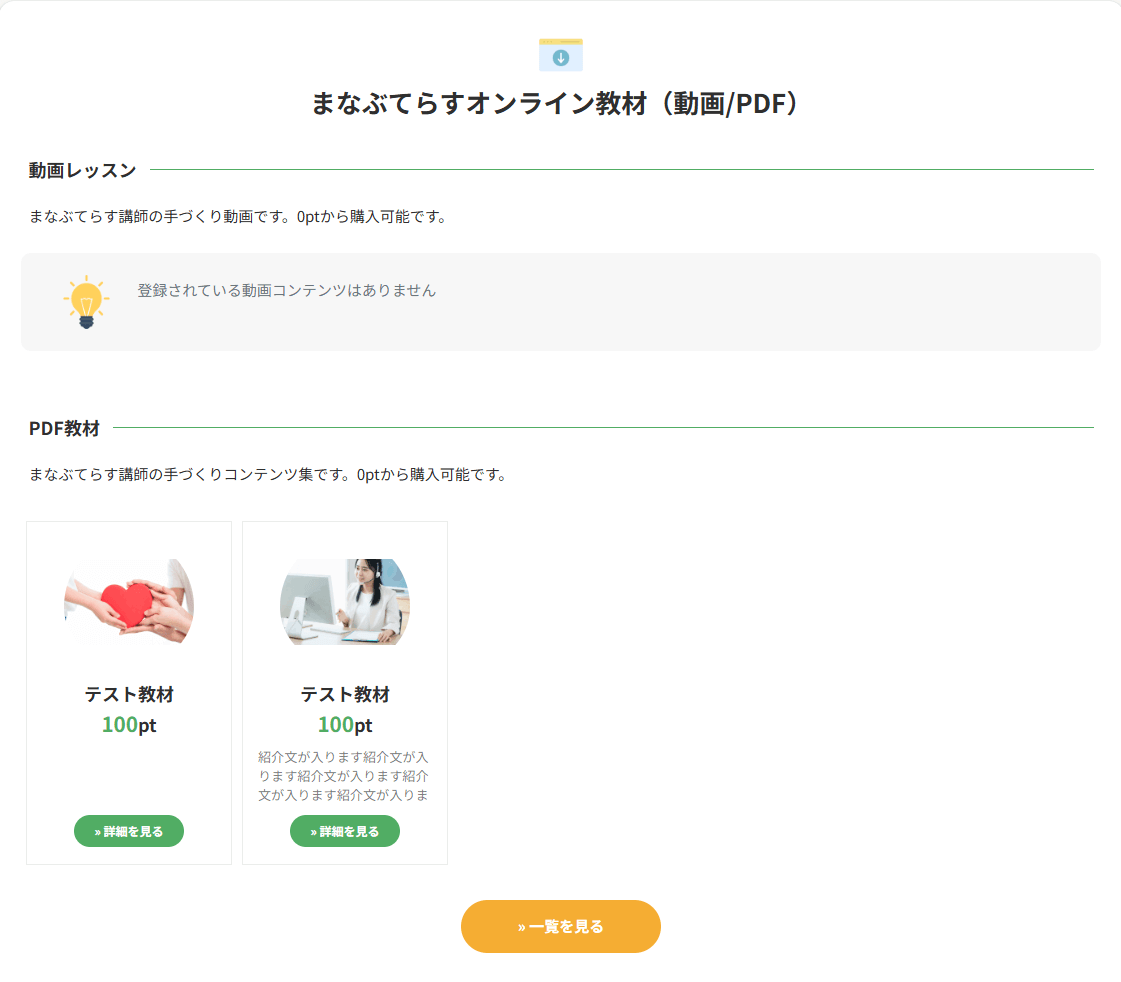Screen dimensions: 1121x982
Task: Click the lightbulb icon in the video notice
Action: tap(86, 301)
